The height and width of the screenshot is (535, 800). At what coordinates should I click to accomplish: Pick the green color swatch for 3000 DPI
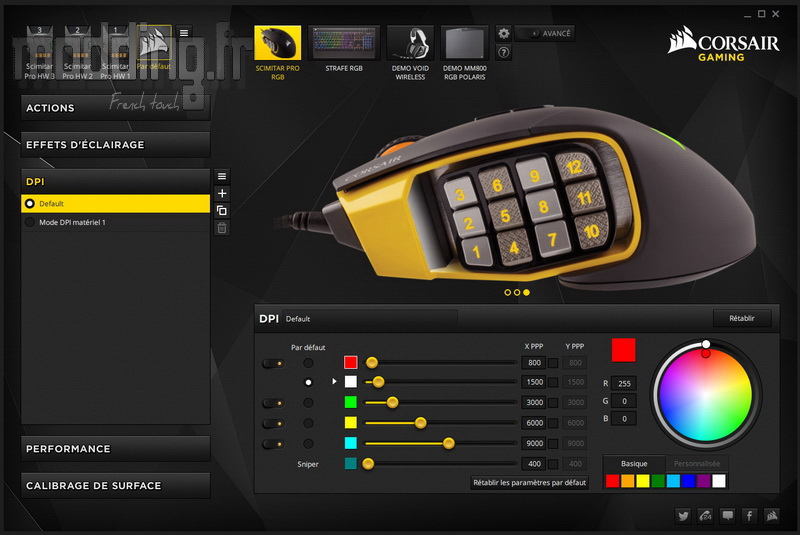(x=351, y=402)
